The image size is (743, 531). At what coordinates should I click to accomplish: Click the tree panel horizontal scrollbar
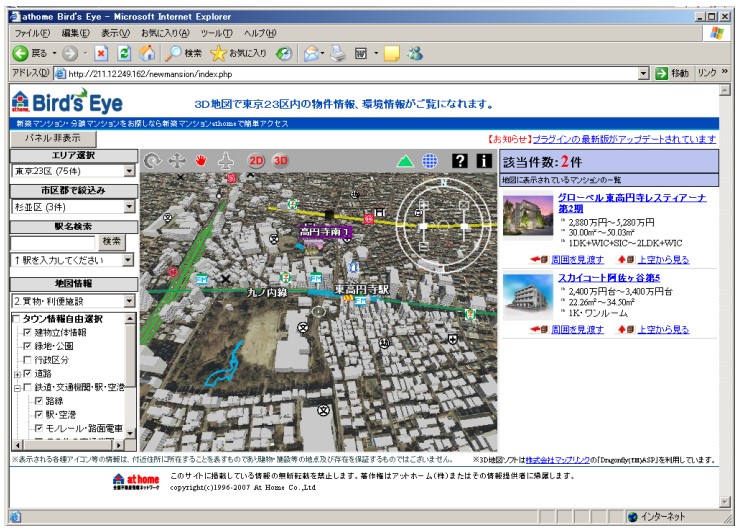pos(68,445)
